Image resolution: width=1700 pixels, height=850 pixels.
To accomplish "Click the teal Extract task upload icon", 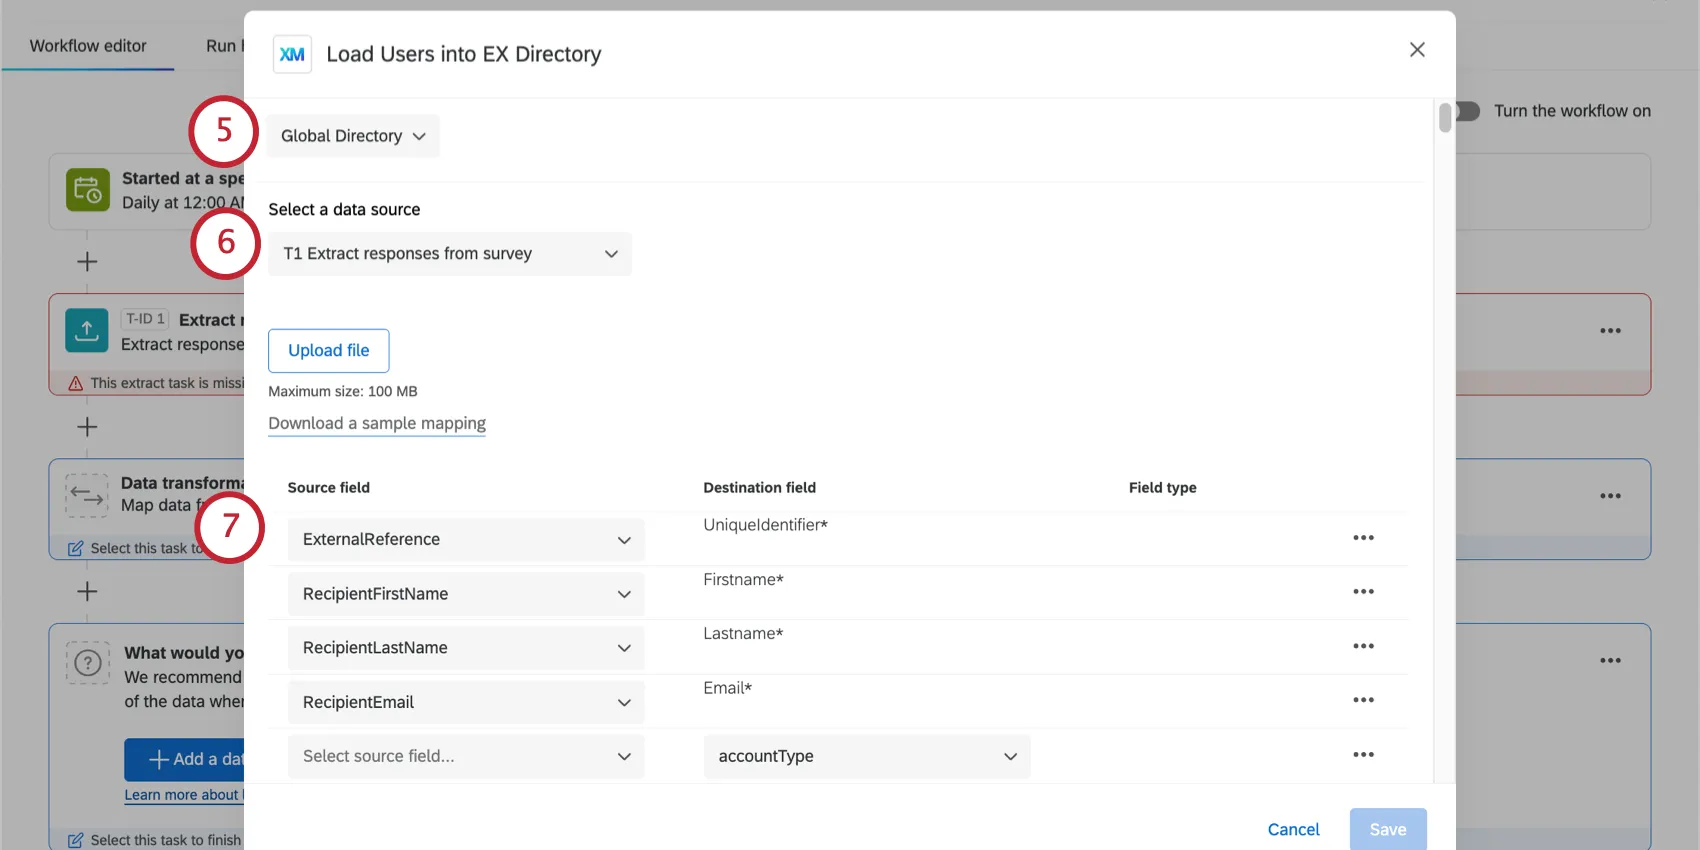I will click(x=87, y=330).
